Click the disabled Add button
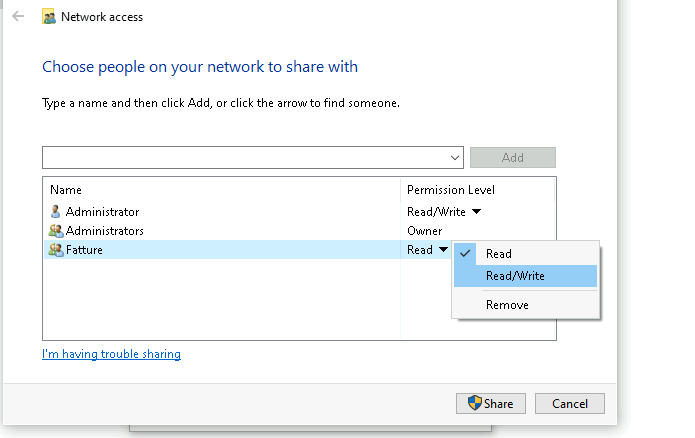The height and width of the screenshot is (438, 695). coord(513,157)
